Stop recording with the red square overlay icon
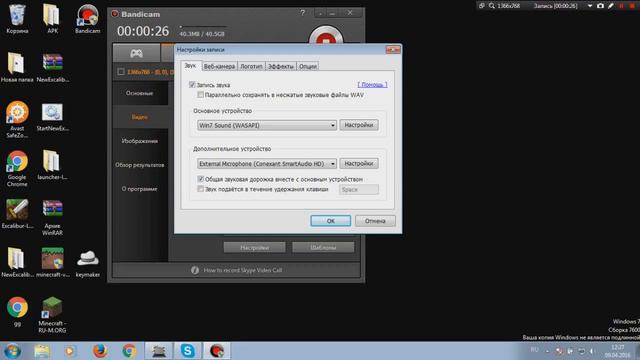The height and width of the screenshot is (360, 640). tap(632, 6)
